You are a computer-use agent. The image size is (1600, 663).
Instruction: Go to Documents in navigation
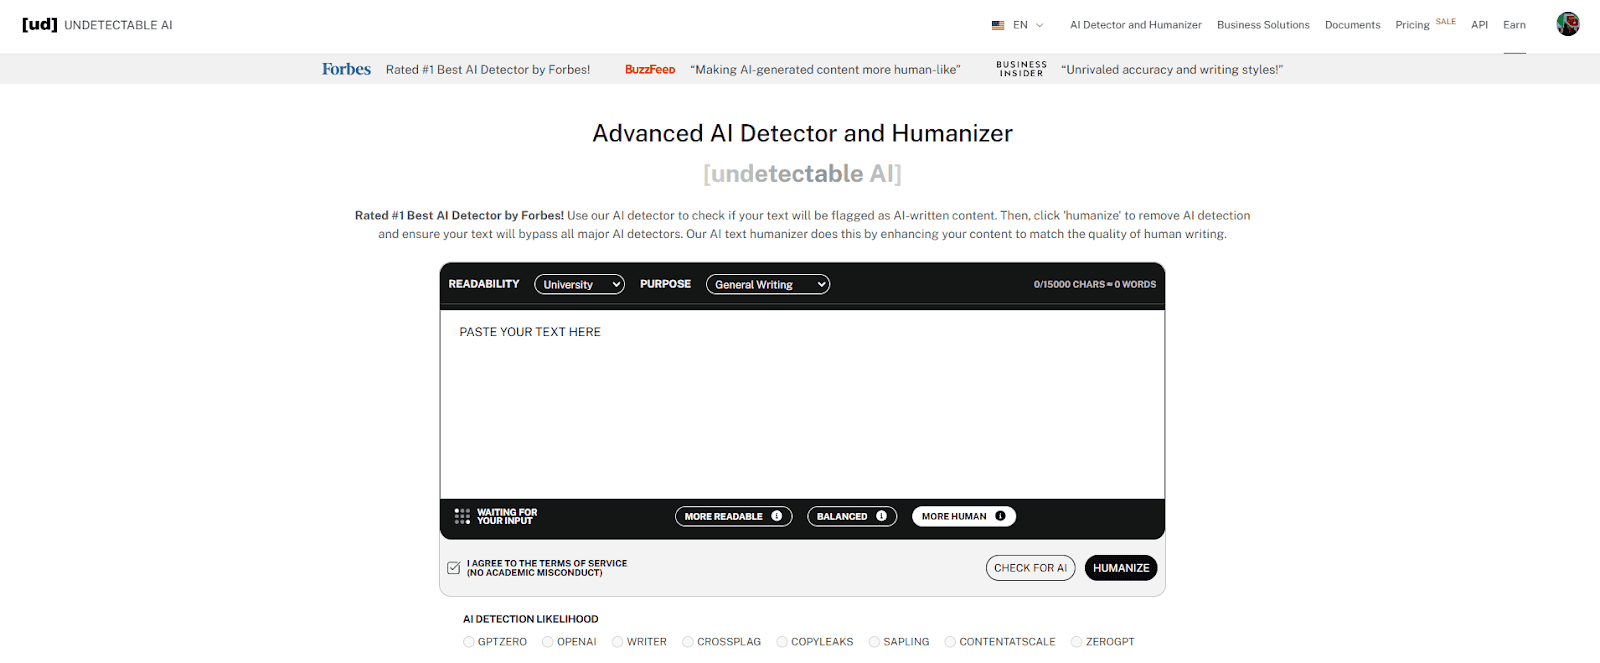click(x=1352, y=25)
